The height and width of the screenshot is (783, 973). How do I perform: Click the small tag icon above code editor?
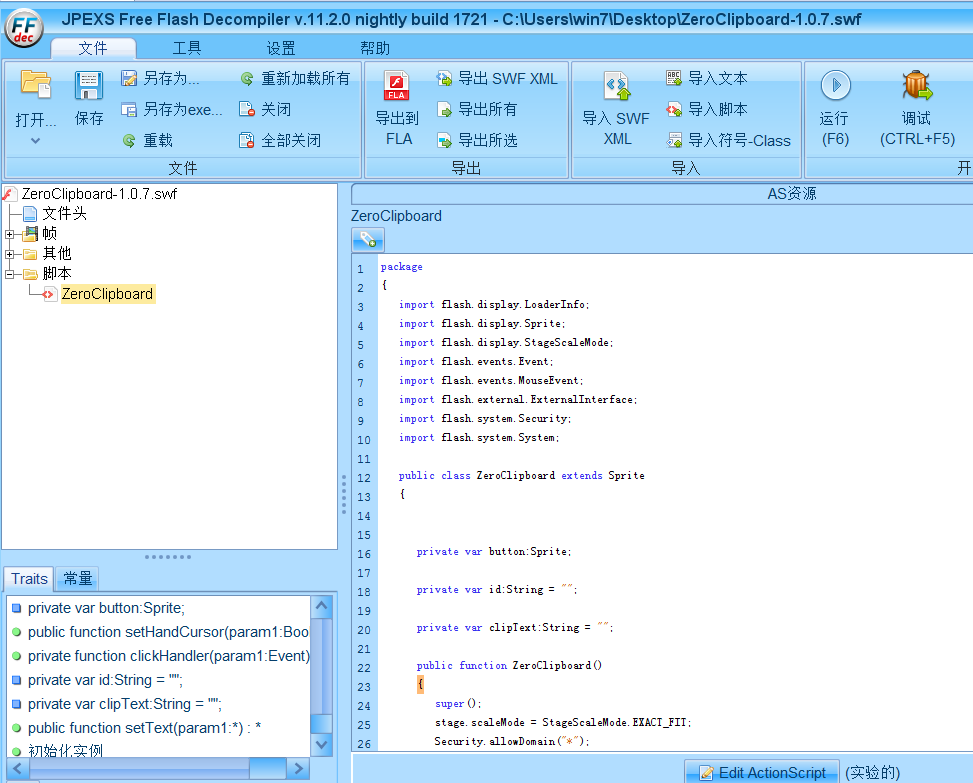(x=367, y=239)
